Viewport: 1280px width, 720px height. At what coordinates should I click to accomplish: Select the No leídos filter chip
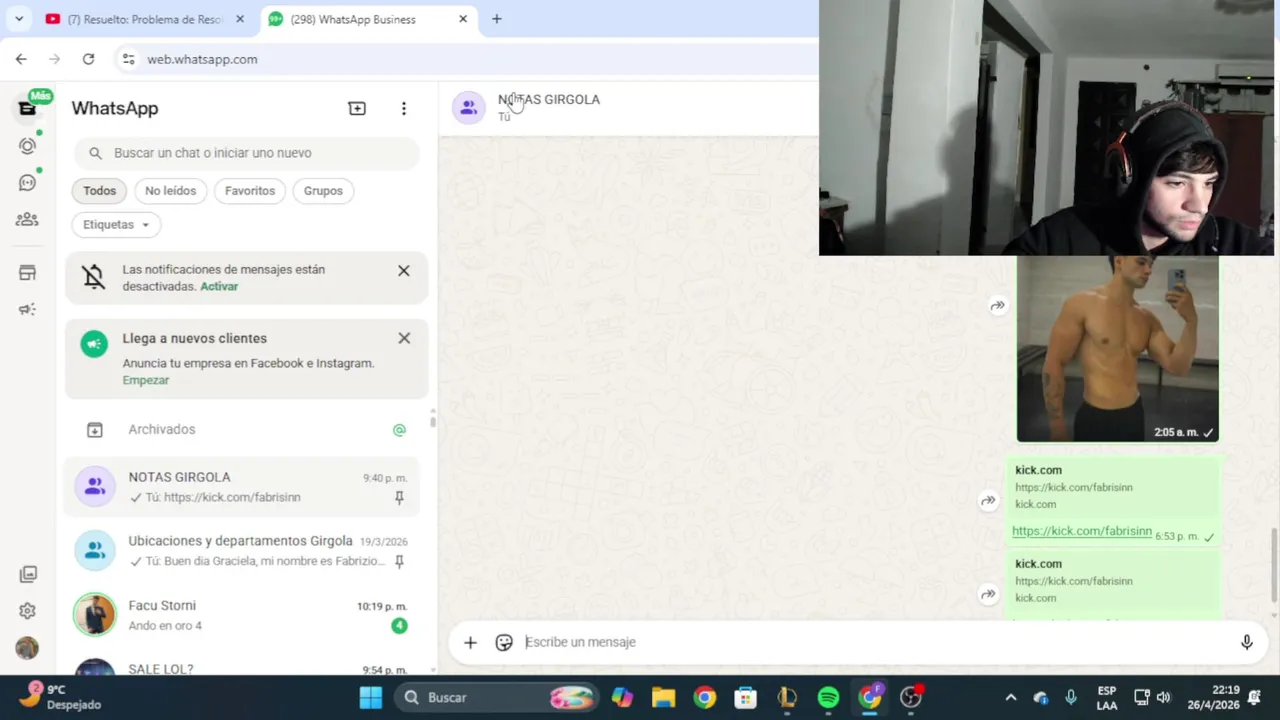point(170,191)
